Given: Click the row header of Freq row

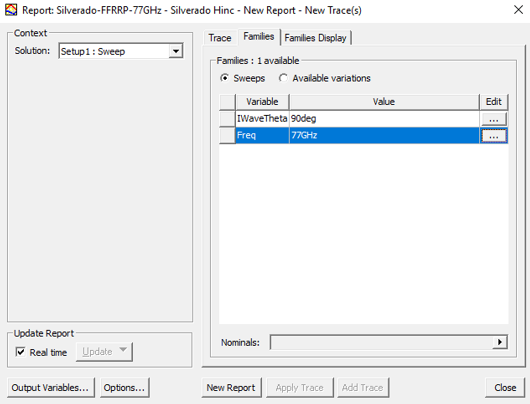Looking at the screenshot, I should [227, 136].
